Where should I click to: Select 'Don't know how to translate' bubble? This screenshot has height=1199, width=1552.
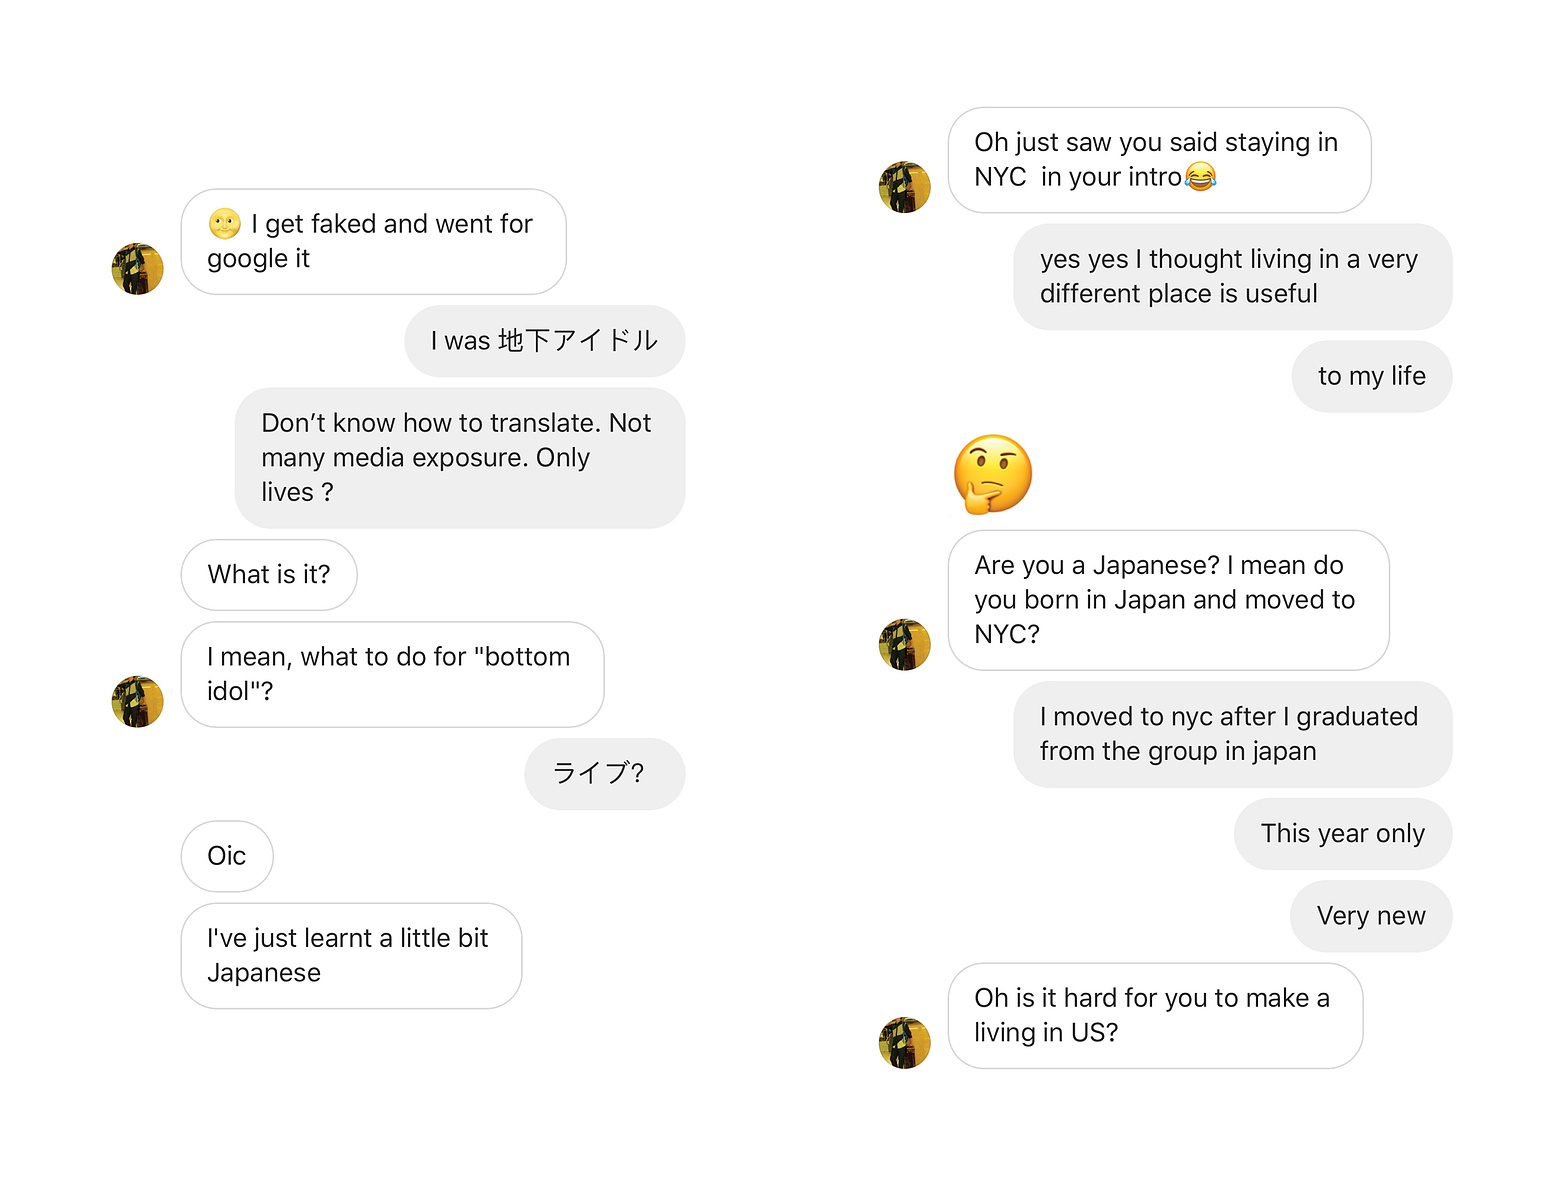coord(460,458)
